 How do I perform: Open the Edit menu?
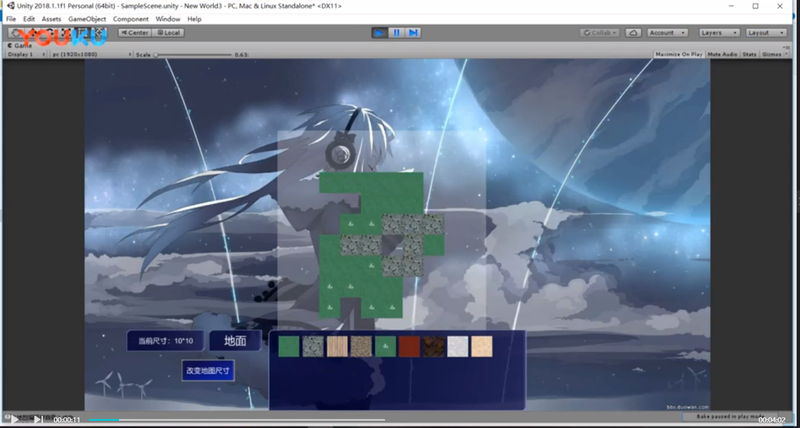(29, 19)
